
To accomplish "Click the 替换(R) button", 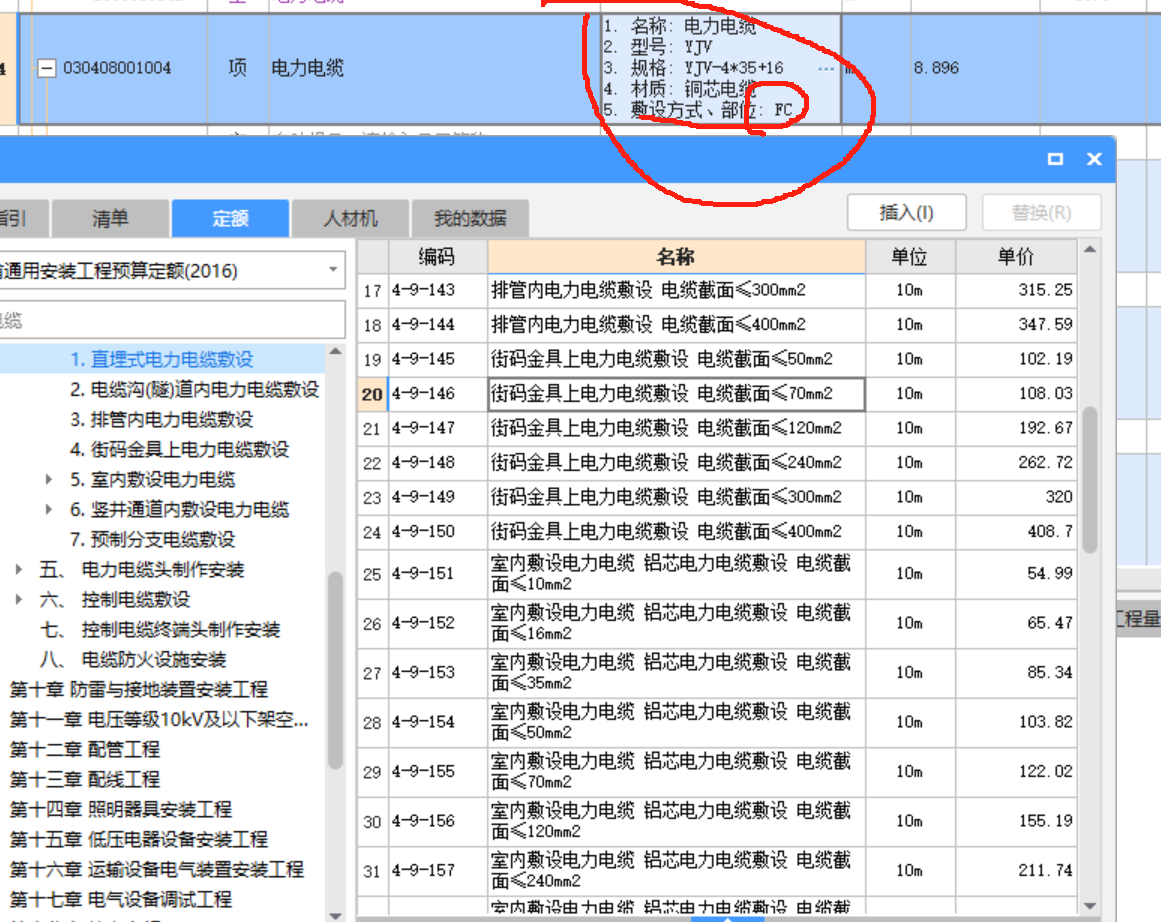I will pyautogui.click(x=1041, y=213).
